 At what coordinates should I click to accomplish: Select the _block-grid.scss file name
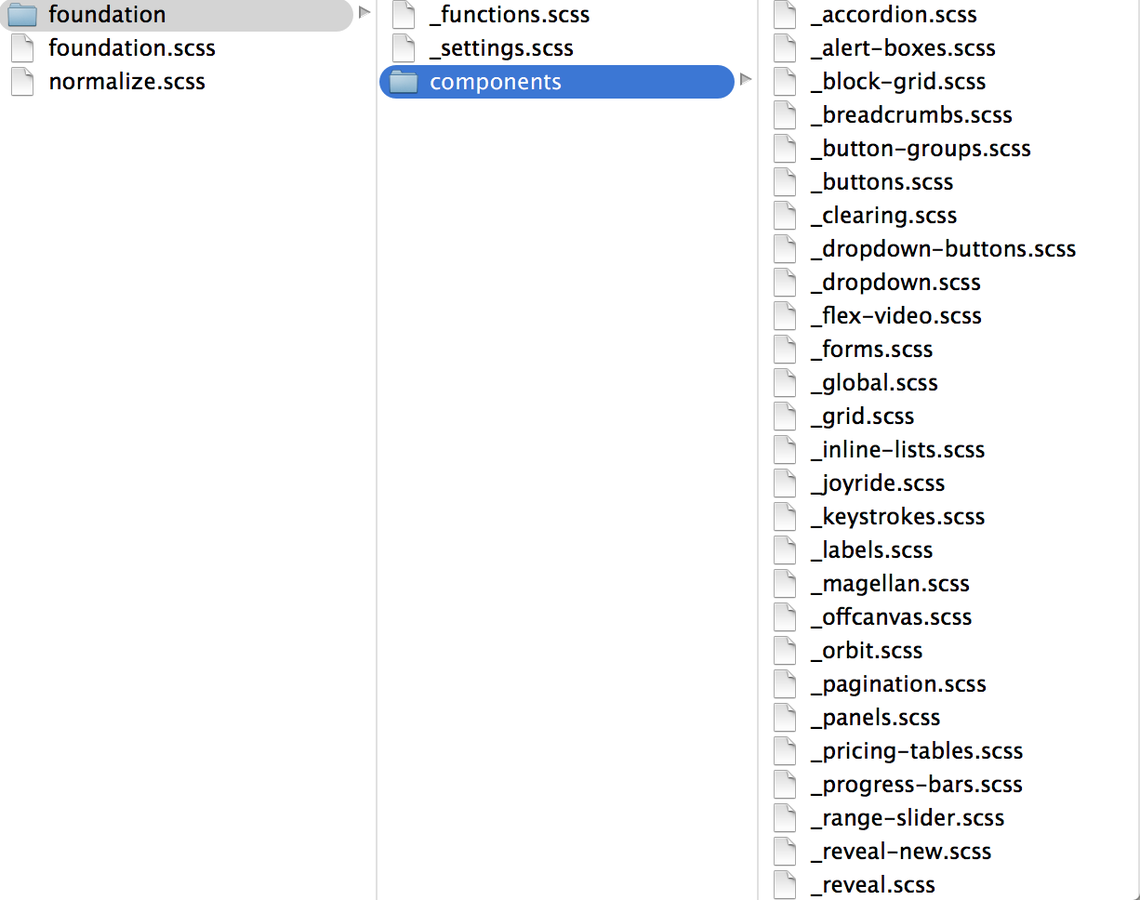899,81
